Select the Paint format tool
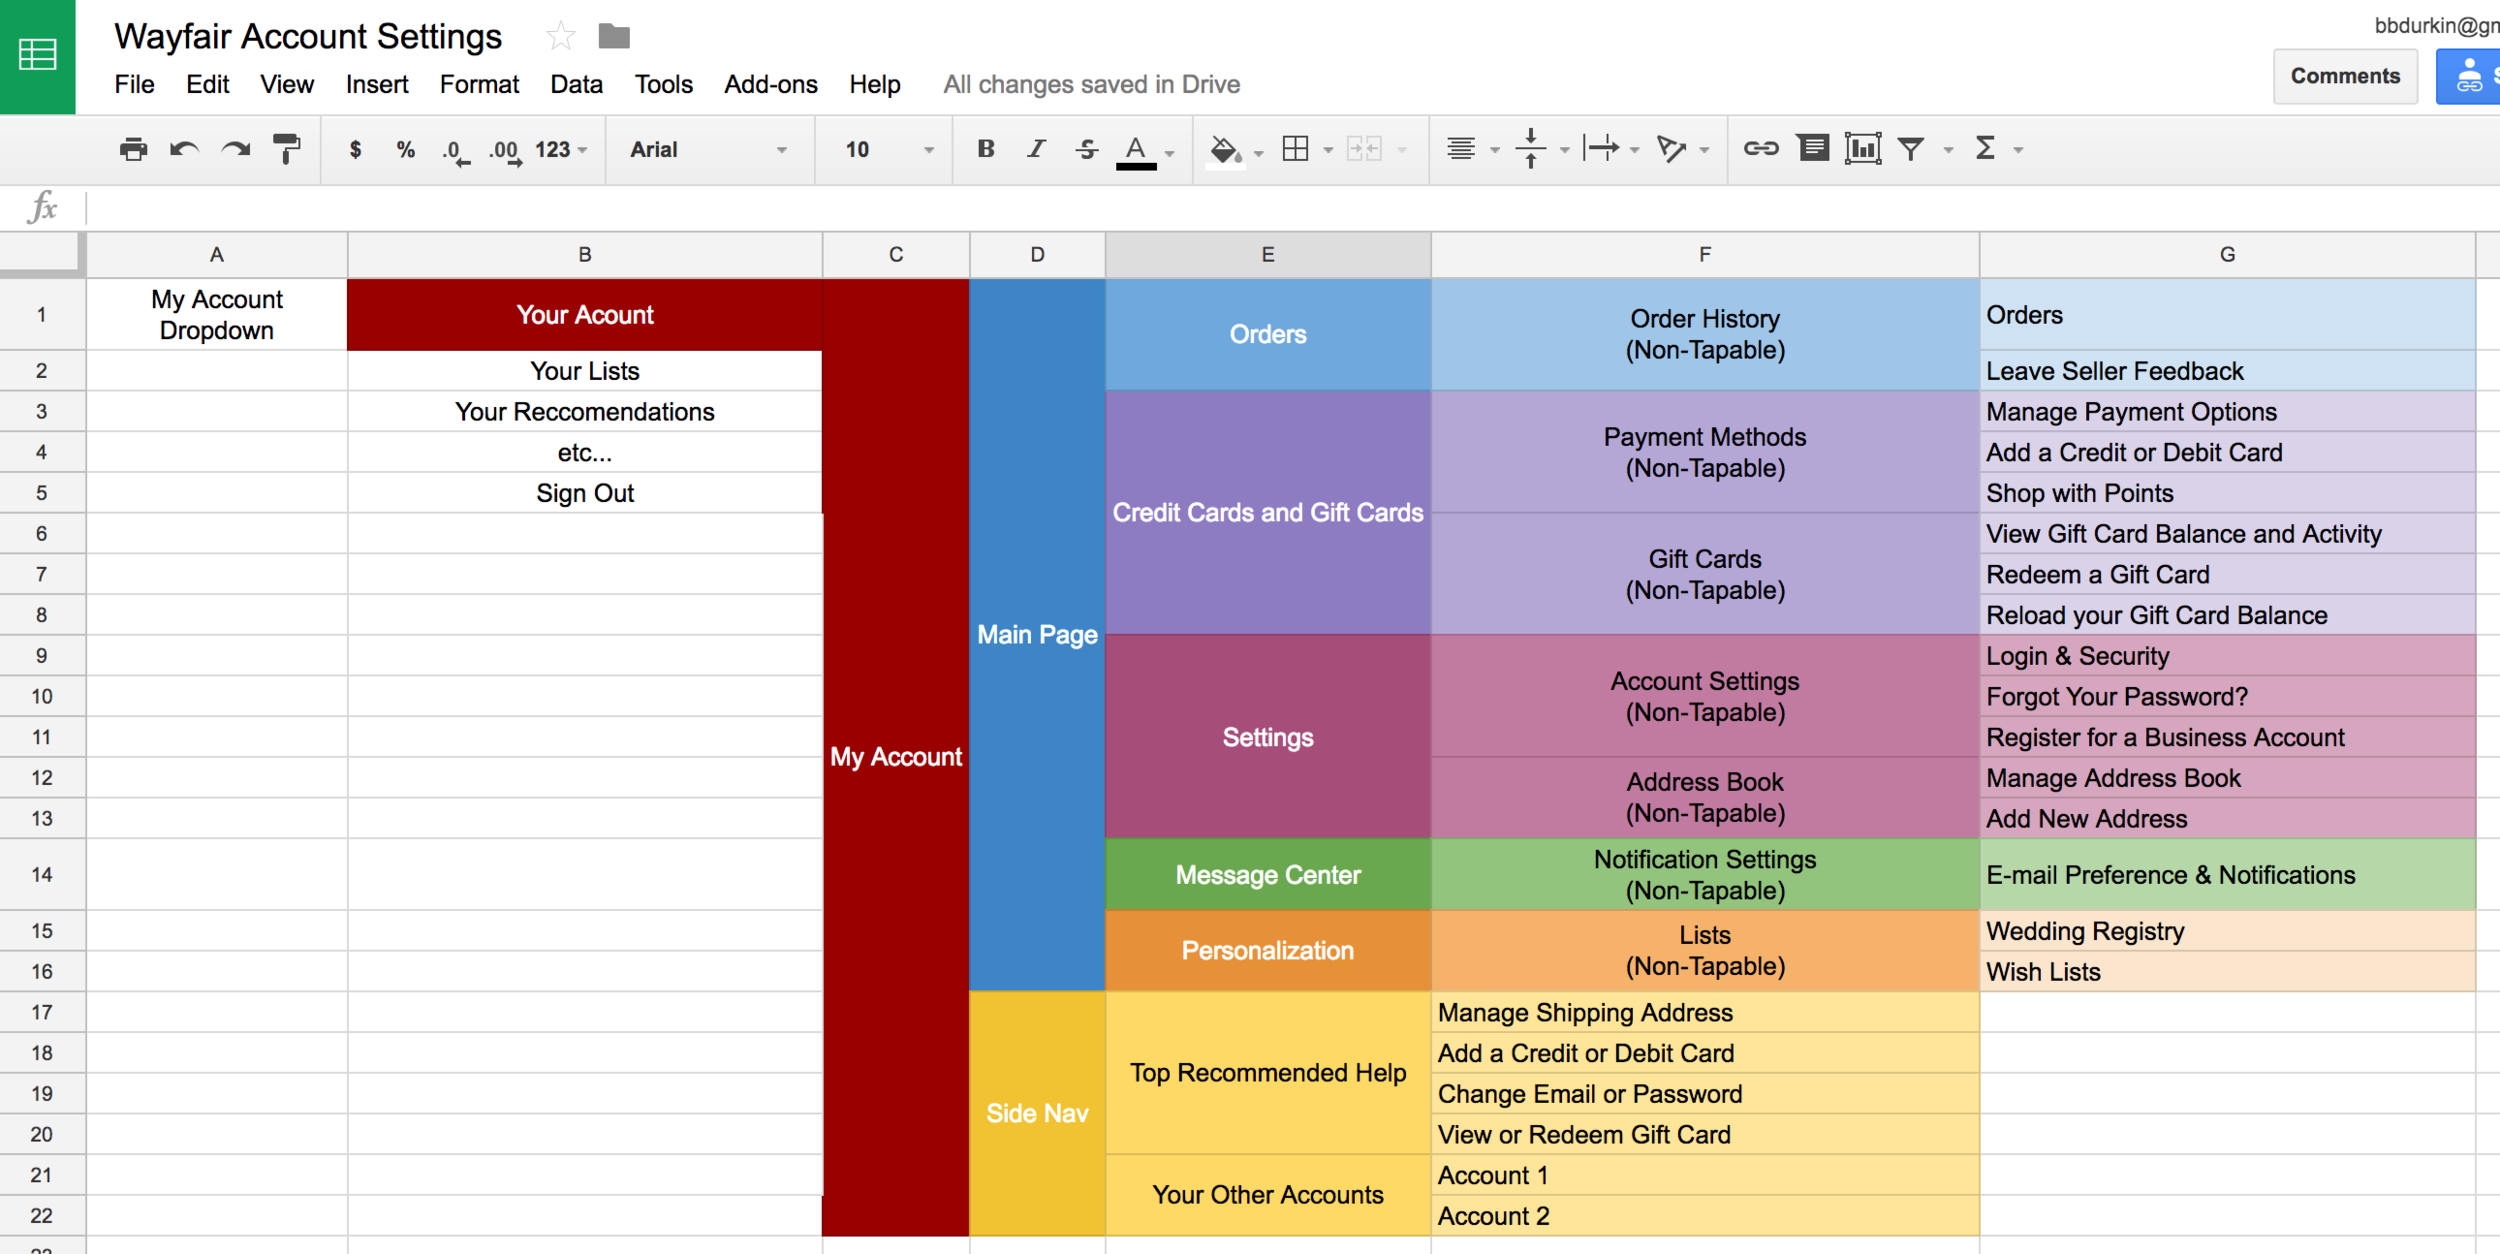 tap(287, 149)
